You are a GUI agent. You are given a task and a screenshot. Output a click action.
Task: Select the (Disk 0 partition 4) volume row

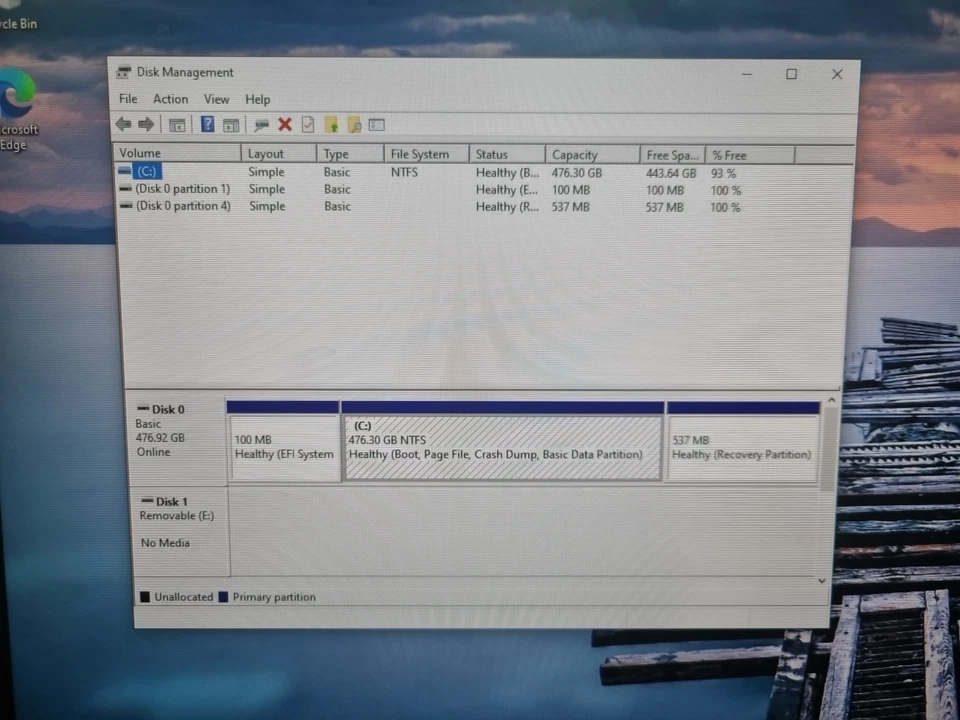[183, 207]
